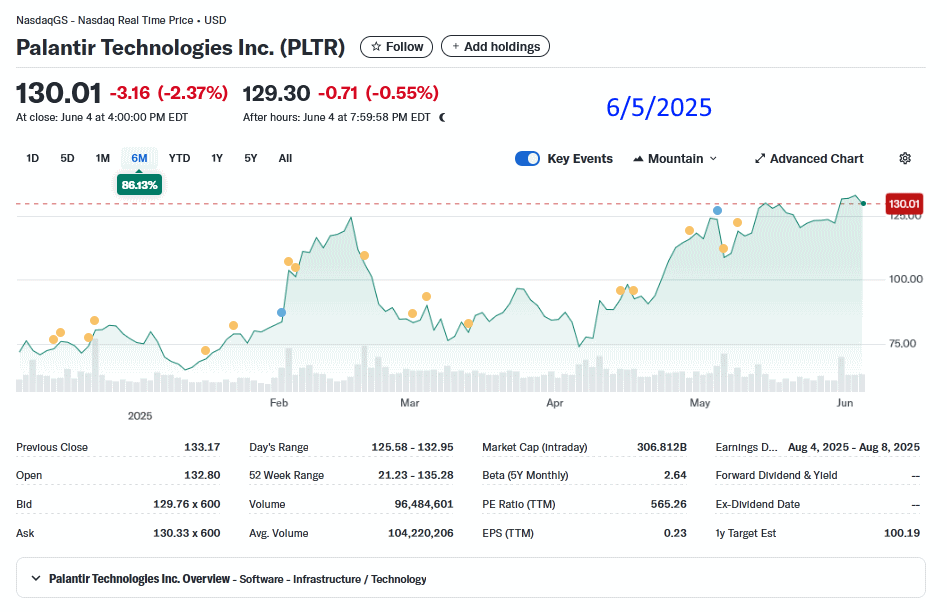
Task: Click the Avg. Volume value 104,220,206
Action: (420, 533)
